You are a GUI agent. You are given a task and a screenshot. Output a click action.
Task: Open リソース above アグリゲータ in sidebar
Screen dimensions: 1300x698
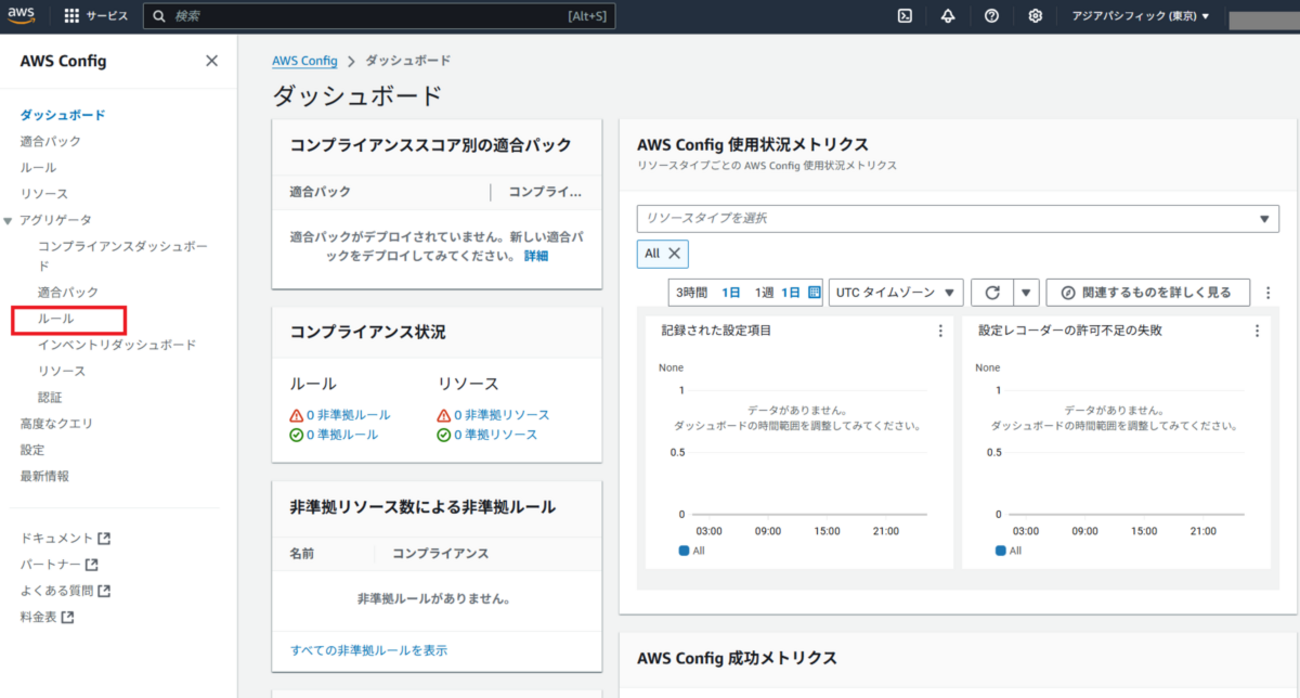click(44, 193)
